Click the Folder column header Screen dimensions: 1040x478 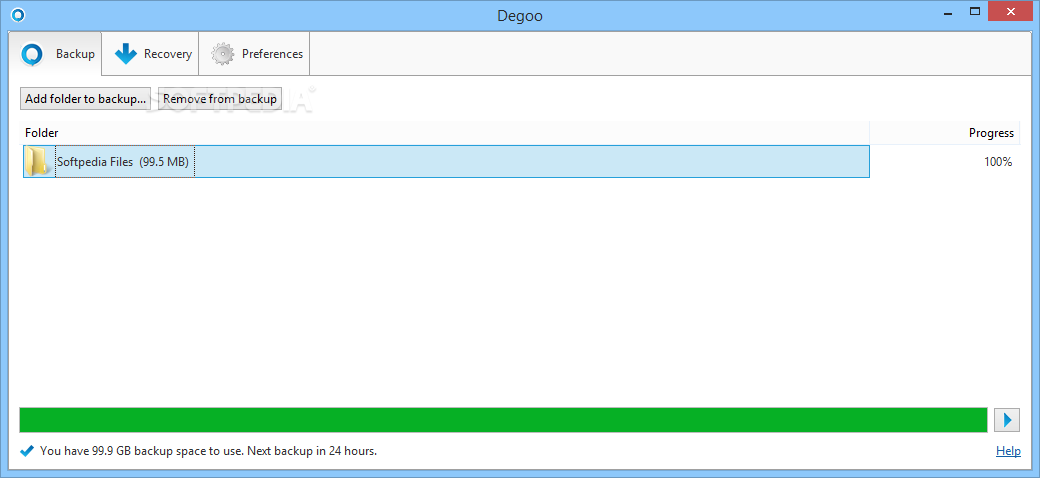[446, 133]
